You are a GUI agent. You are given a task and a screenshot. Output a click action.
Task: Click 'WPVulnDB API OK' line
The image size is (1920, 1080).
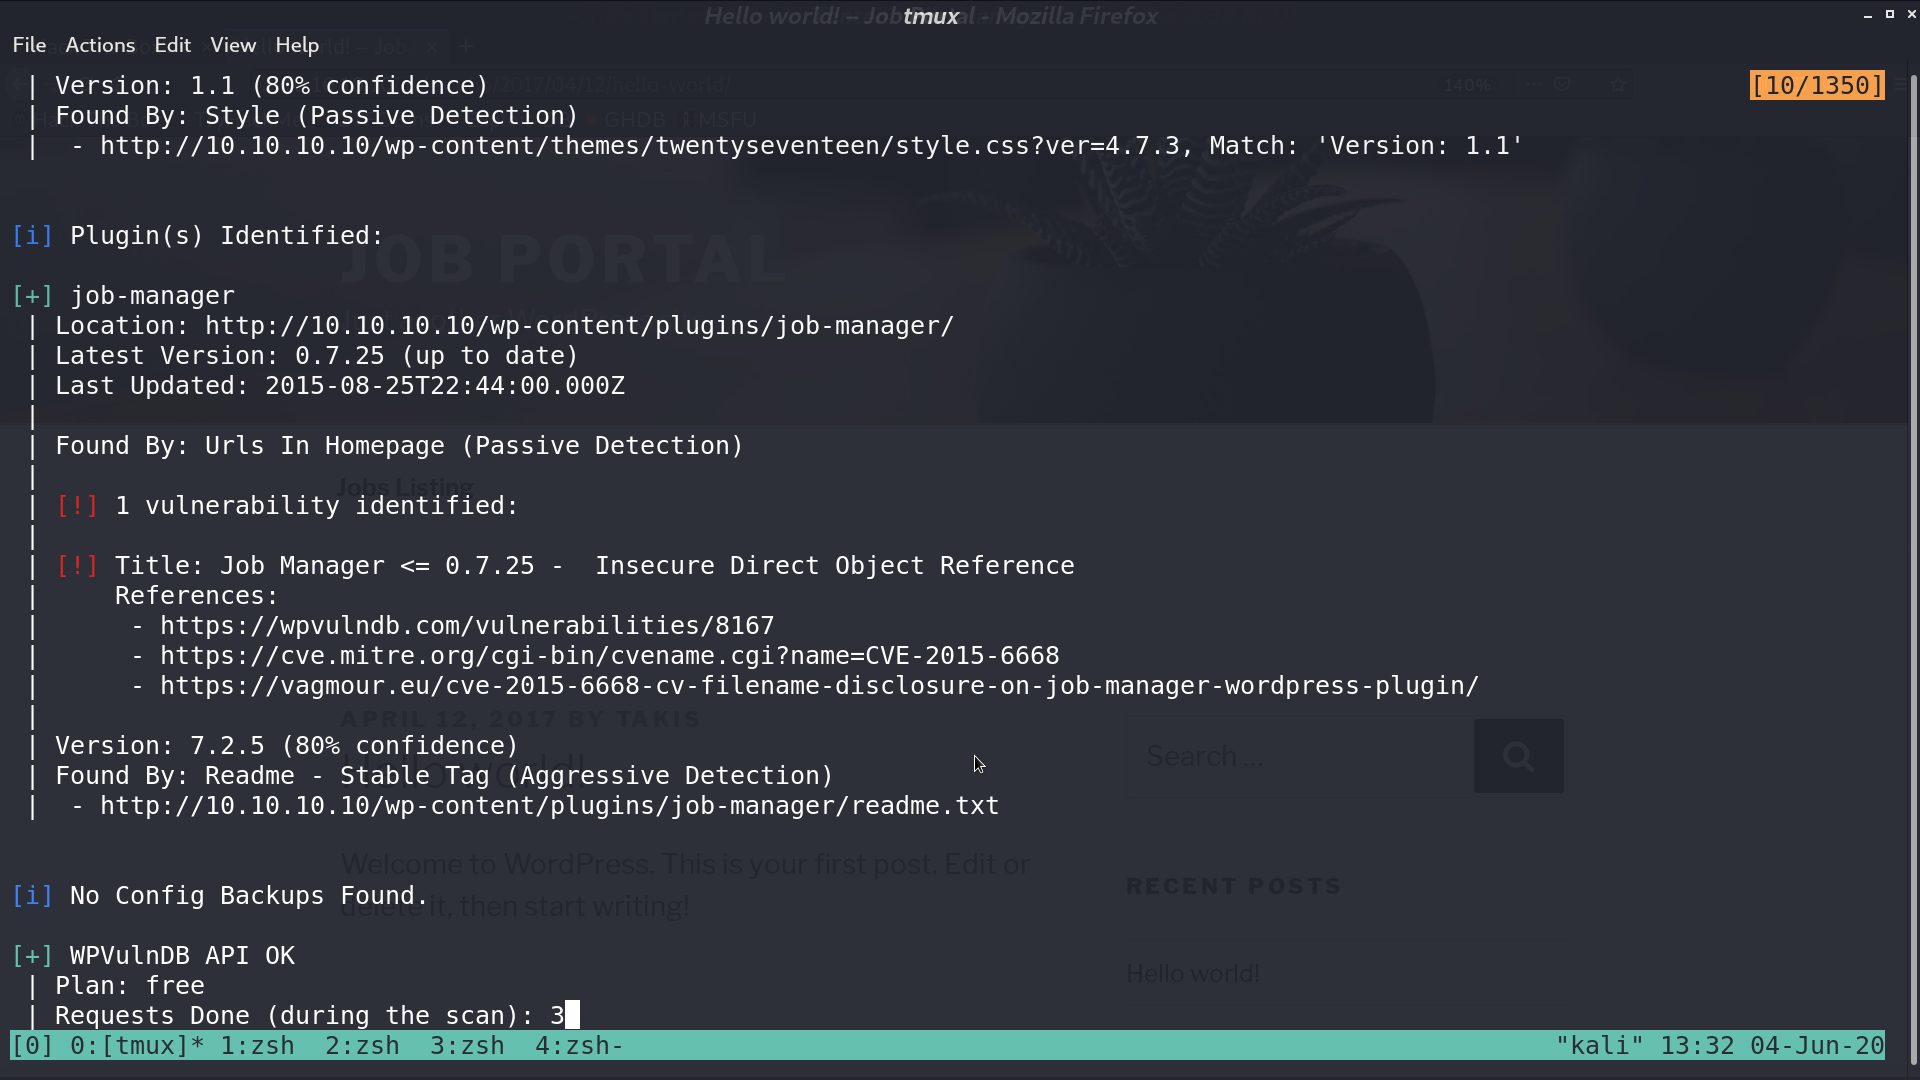click(153, 956)
